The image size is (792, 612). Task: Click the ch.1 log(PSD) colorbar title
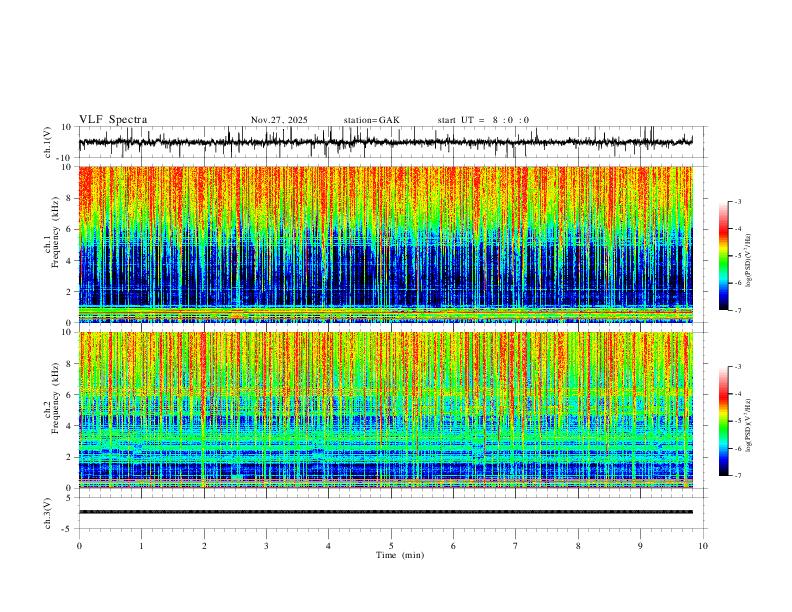pyautogui.click(x=749, y=261)
